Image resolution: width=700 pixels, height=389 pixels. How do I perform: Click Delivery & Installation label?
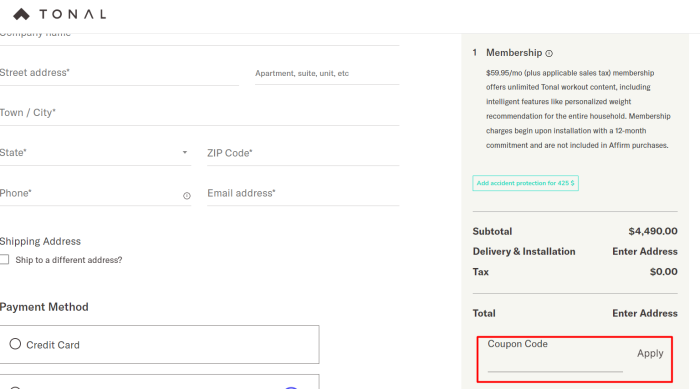coord(524,251)
